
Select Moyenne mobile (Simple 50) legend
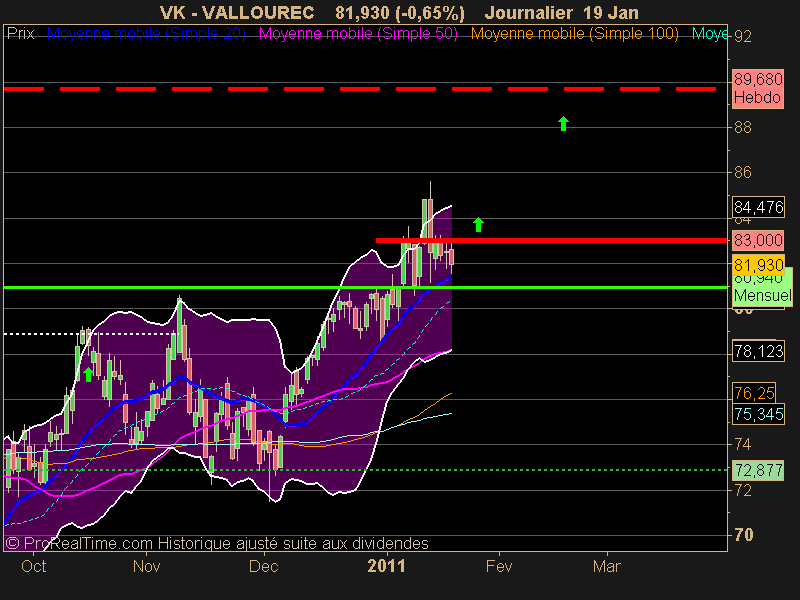(x=358, y=34)
